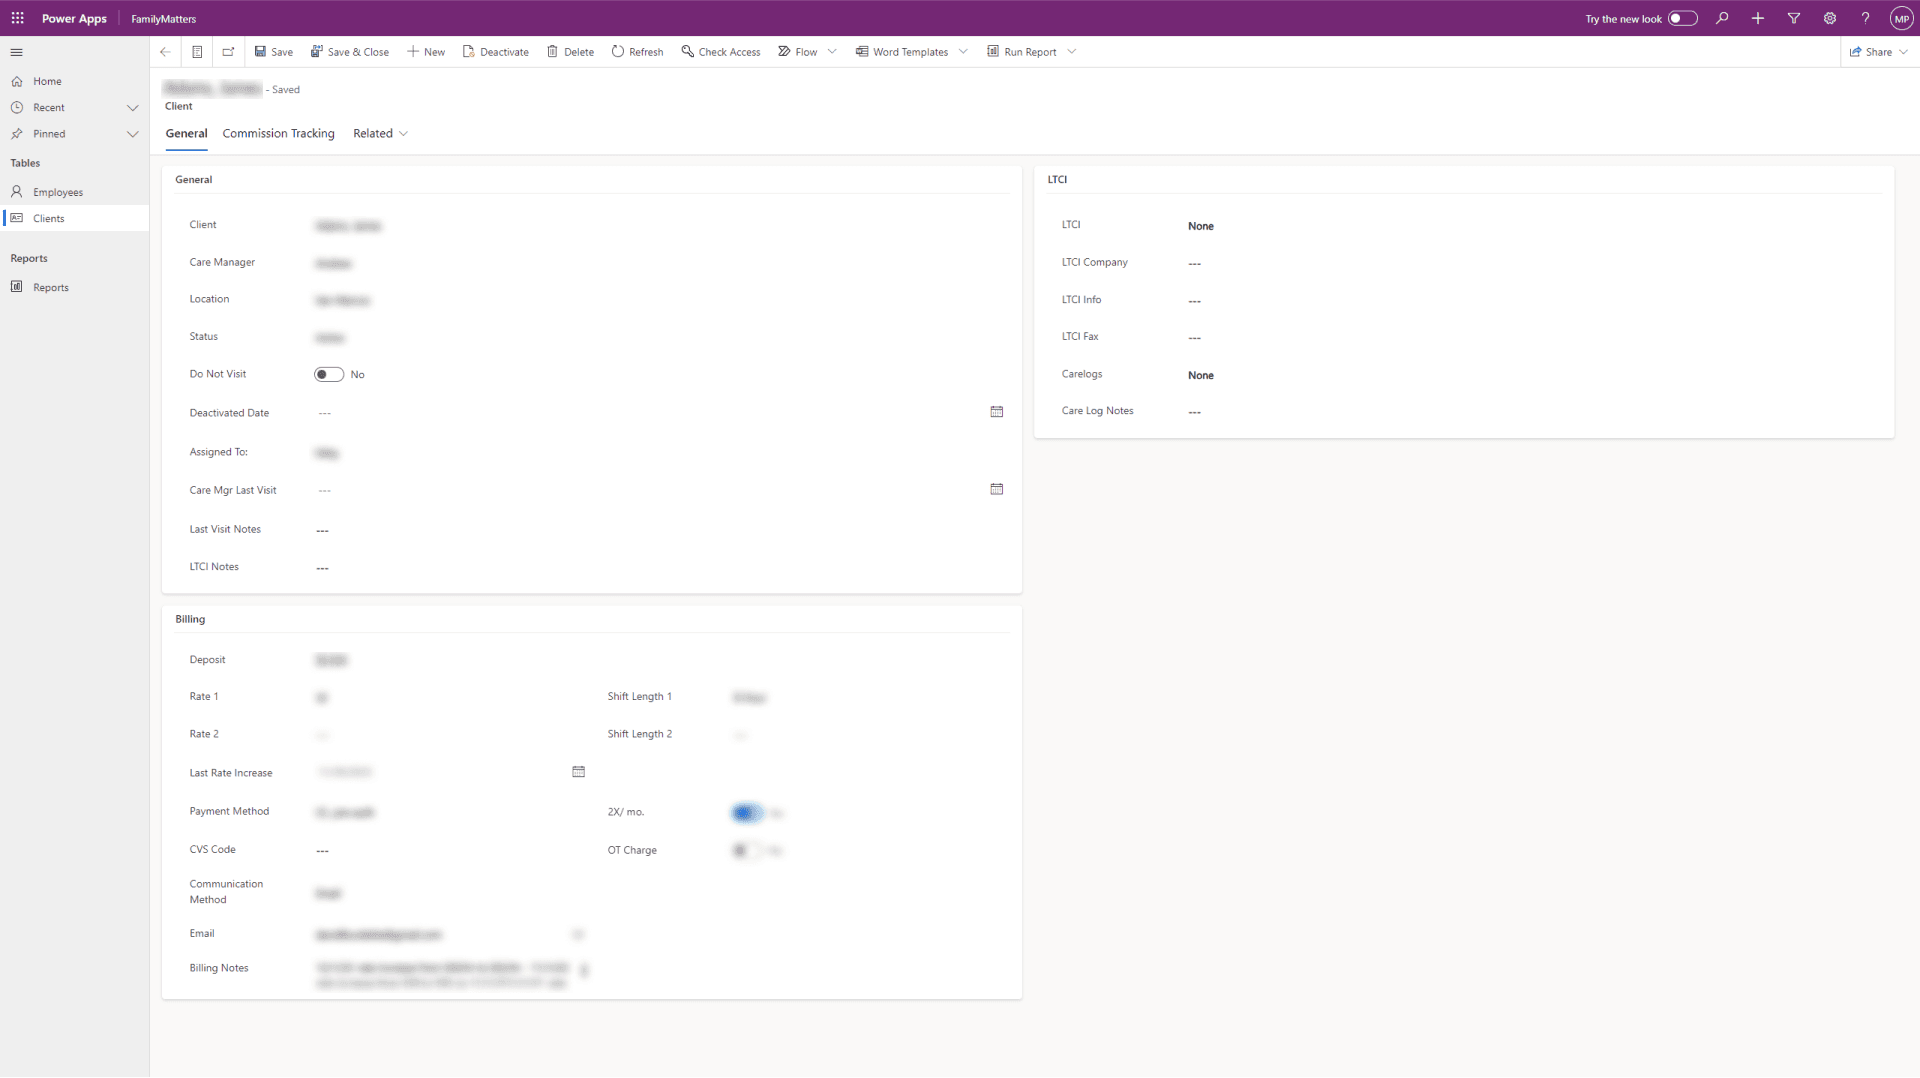
Task: Refresh the client record
Action: coord(637,51)
